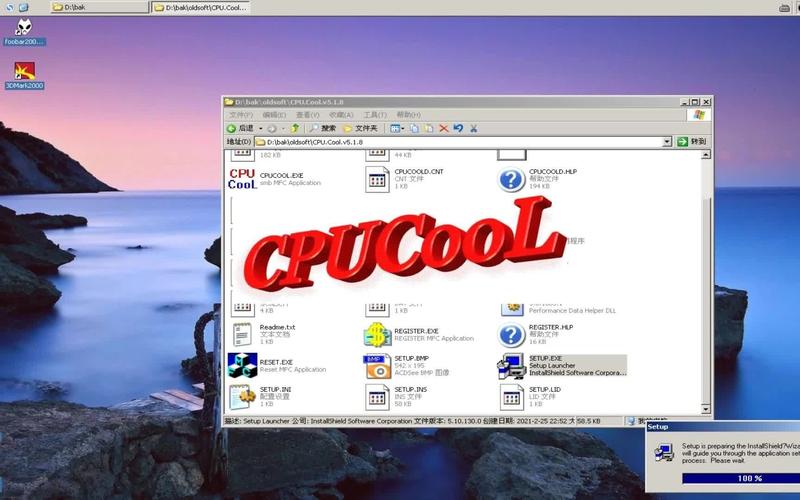Select the CPUCOOL.EXE application file
This screenshot has height=500, width=800.
(x=275, y=179)
